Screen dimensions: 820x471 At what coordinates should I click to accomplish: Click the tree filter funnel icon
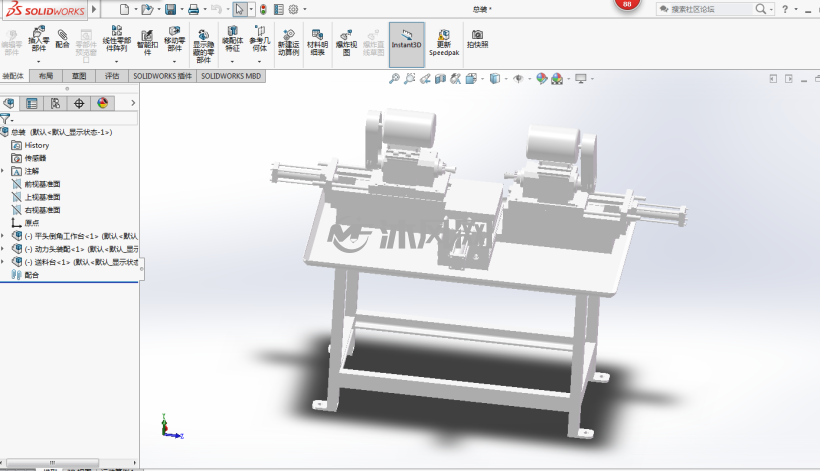[5, 119]
